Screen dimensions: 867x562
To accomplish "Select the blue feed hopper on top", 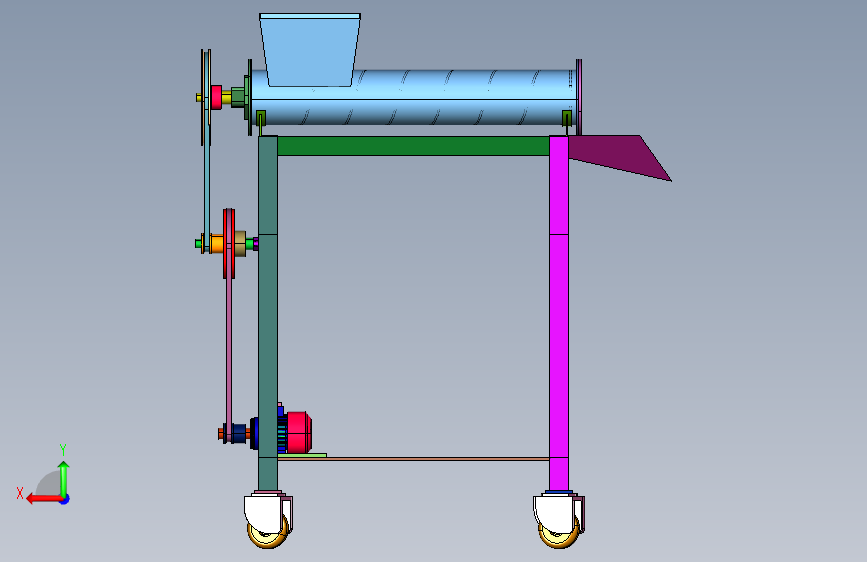I will coord(310,50).
